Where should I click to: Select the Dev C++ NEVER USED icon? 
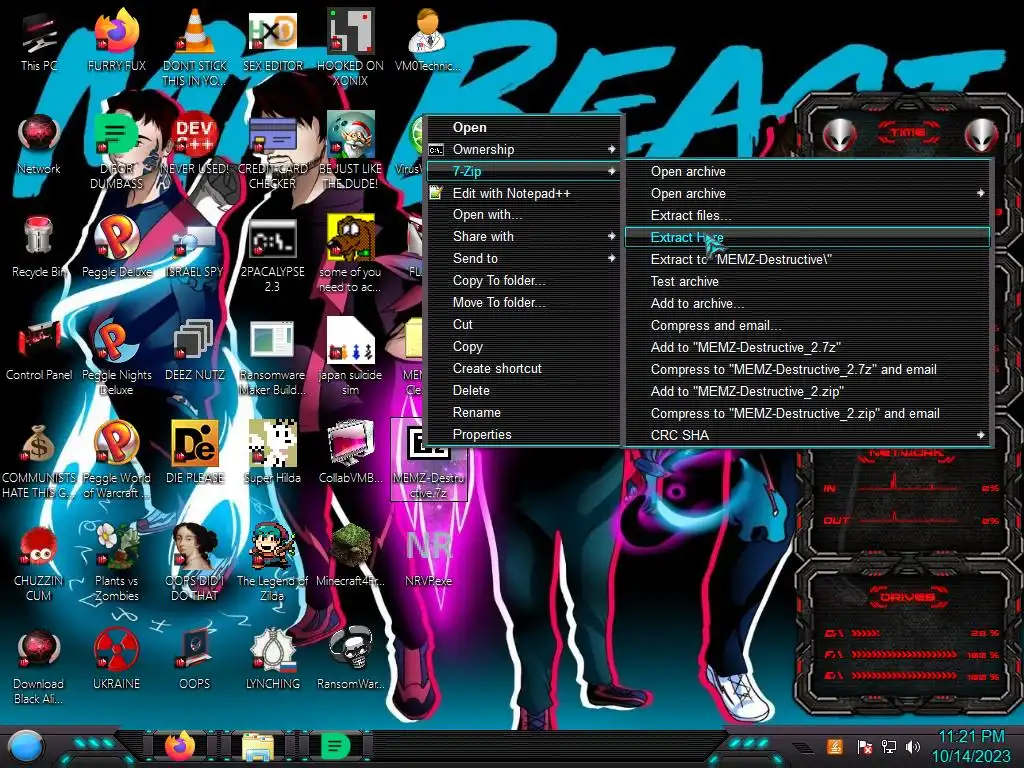click(195, 144)
